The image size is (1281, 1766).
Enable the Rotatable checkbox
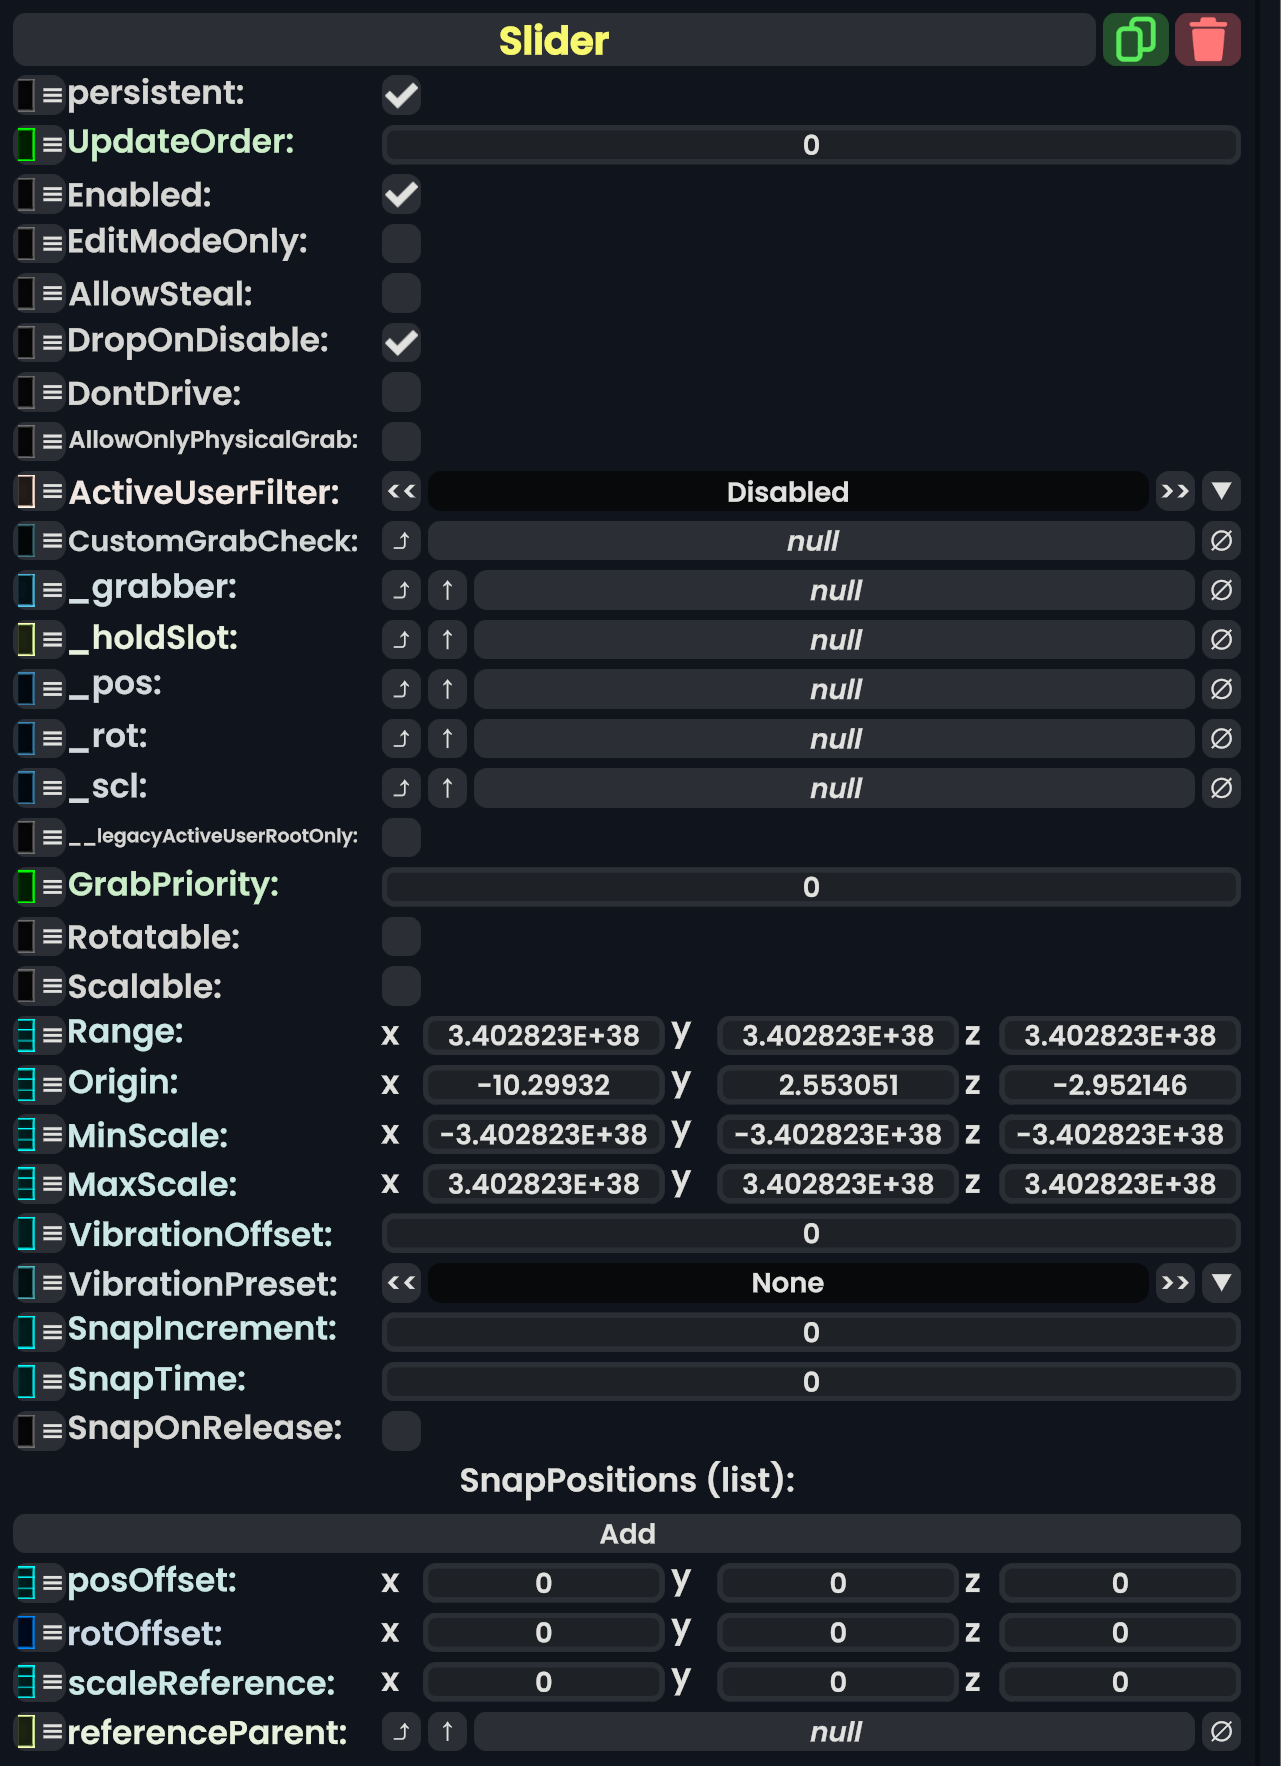(401, 937)
